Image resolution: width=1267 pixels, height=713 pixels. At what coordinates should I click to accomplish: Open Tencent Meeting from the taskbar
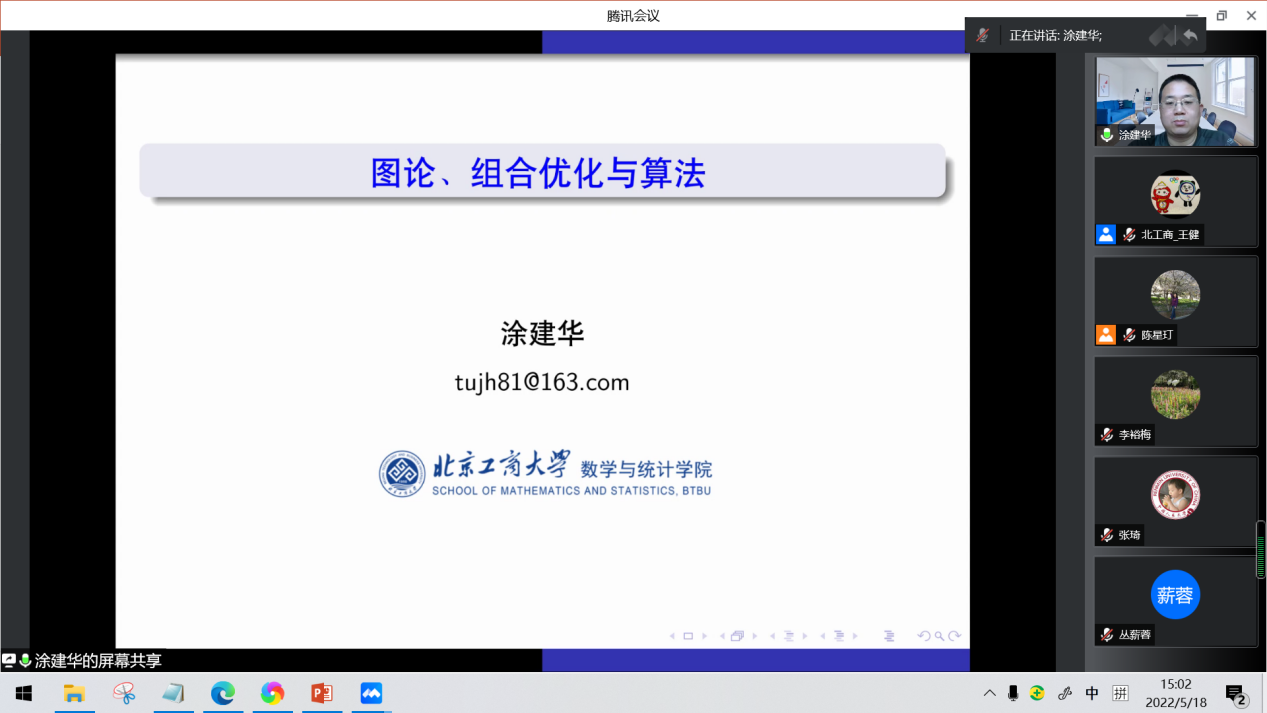(371, 693)
